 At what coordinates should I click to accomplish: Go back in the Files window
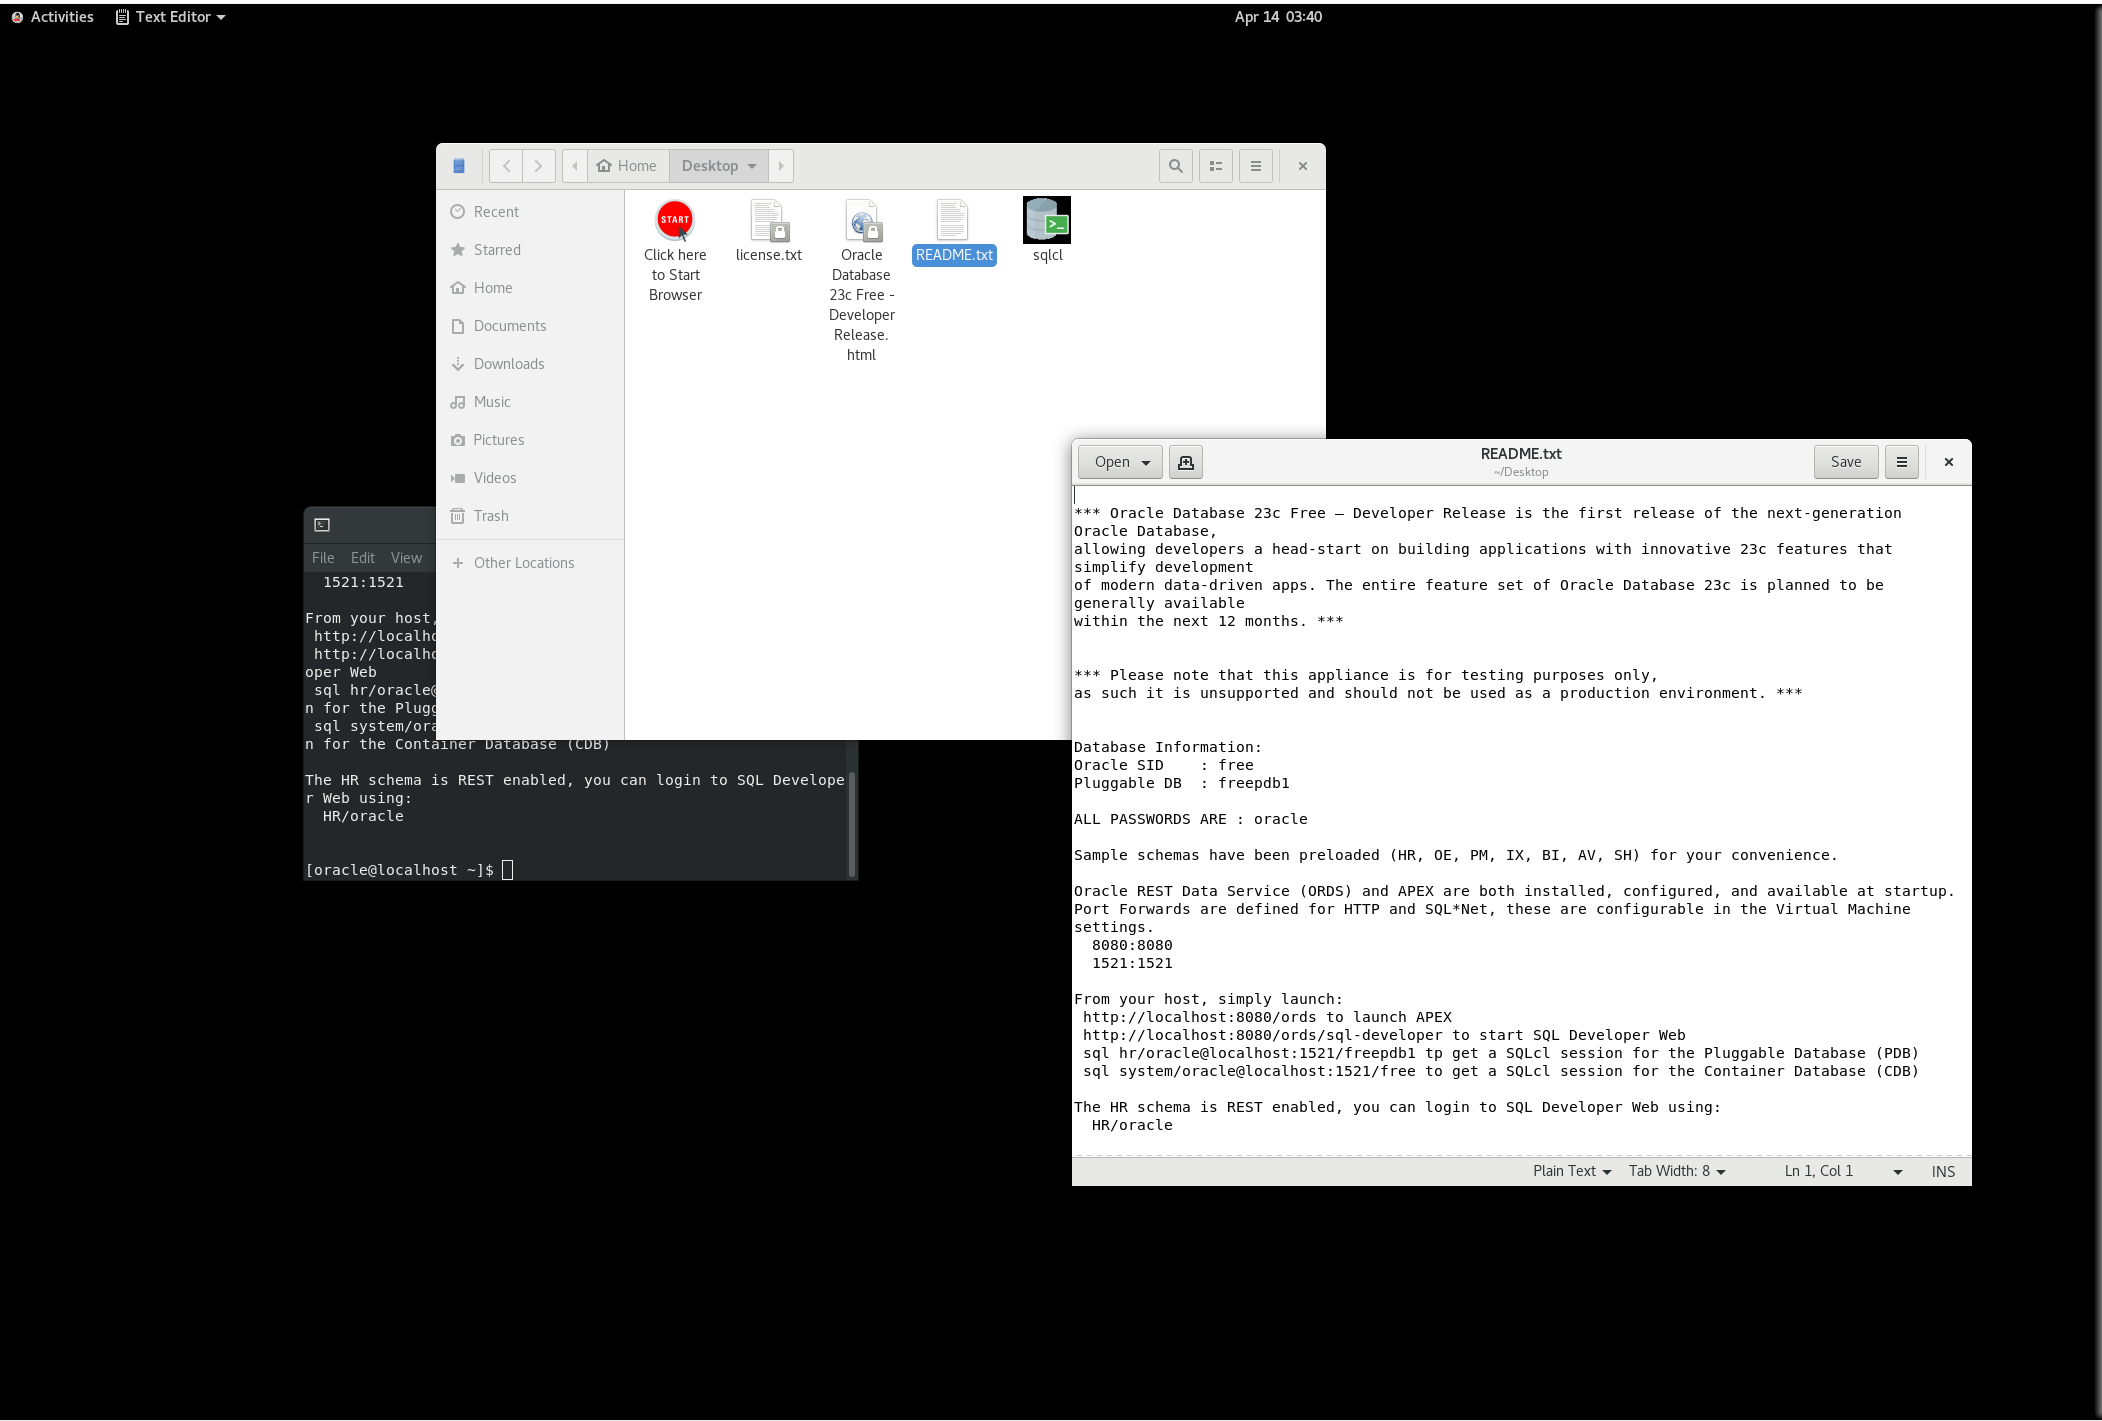[506, 166]
